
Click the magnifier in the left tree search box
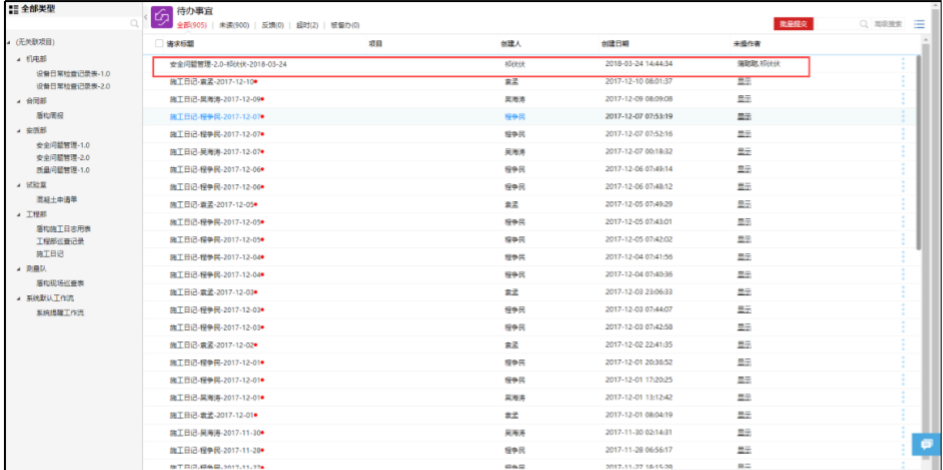134,24
